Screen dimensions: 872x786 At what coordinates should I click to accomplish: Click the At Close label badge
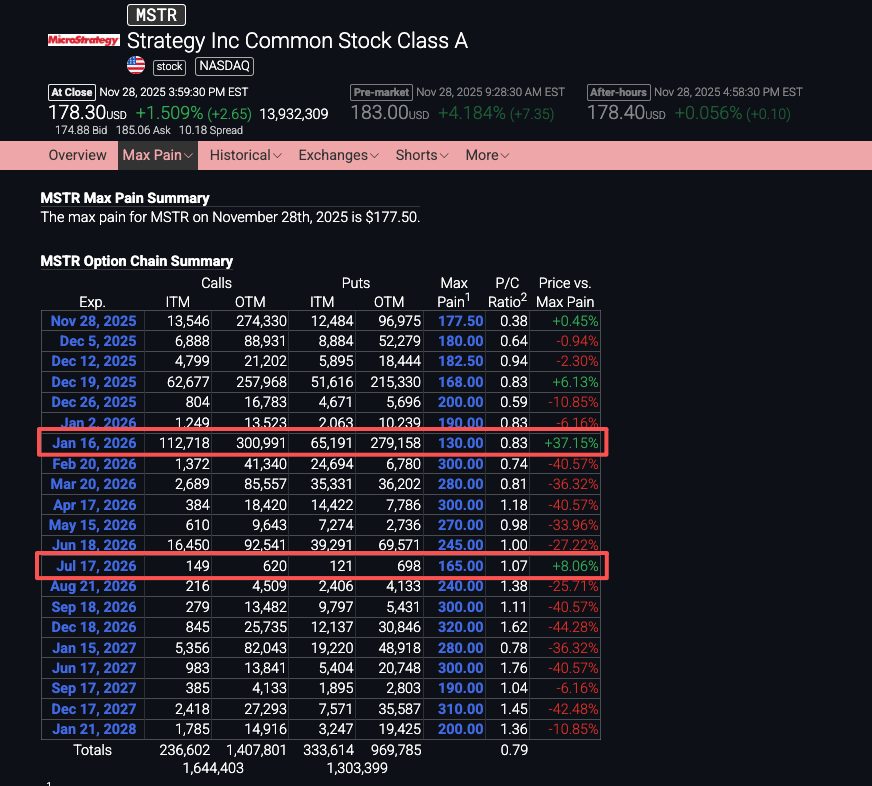coord(72,92)
